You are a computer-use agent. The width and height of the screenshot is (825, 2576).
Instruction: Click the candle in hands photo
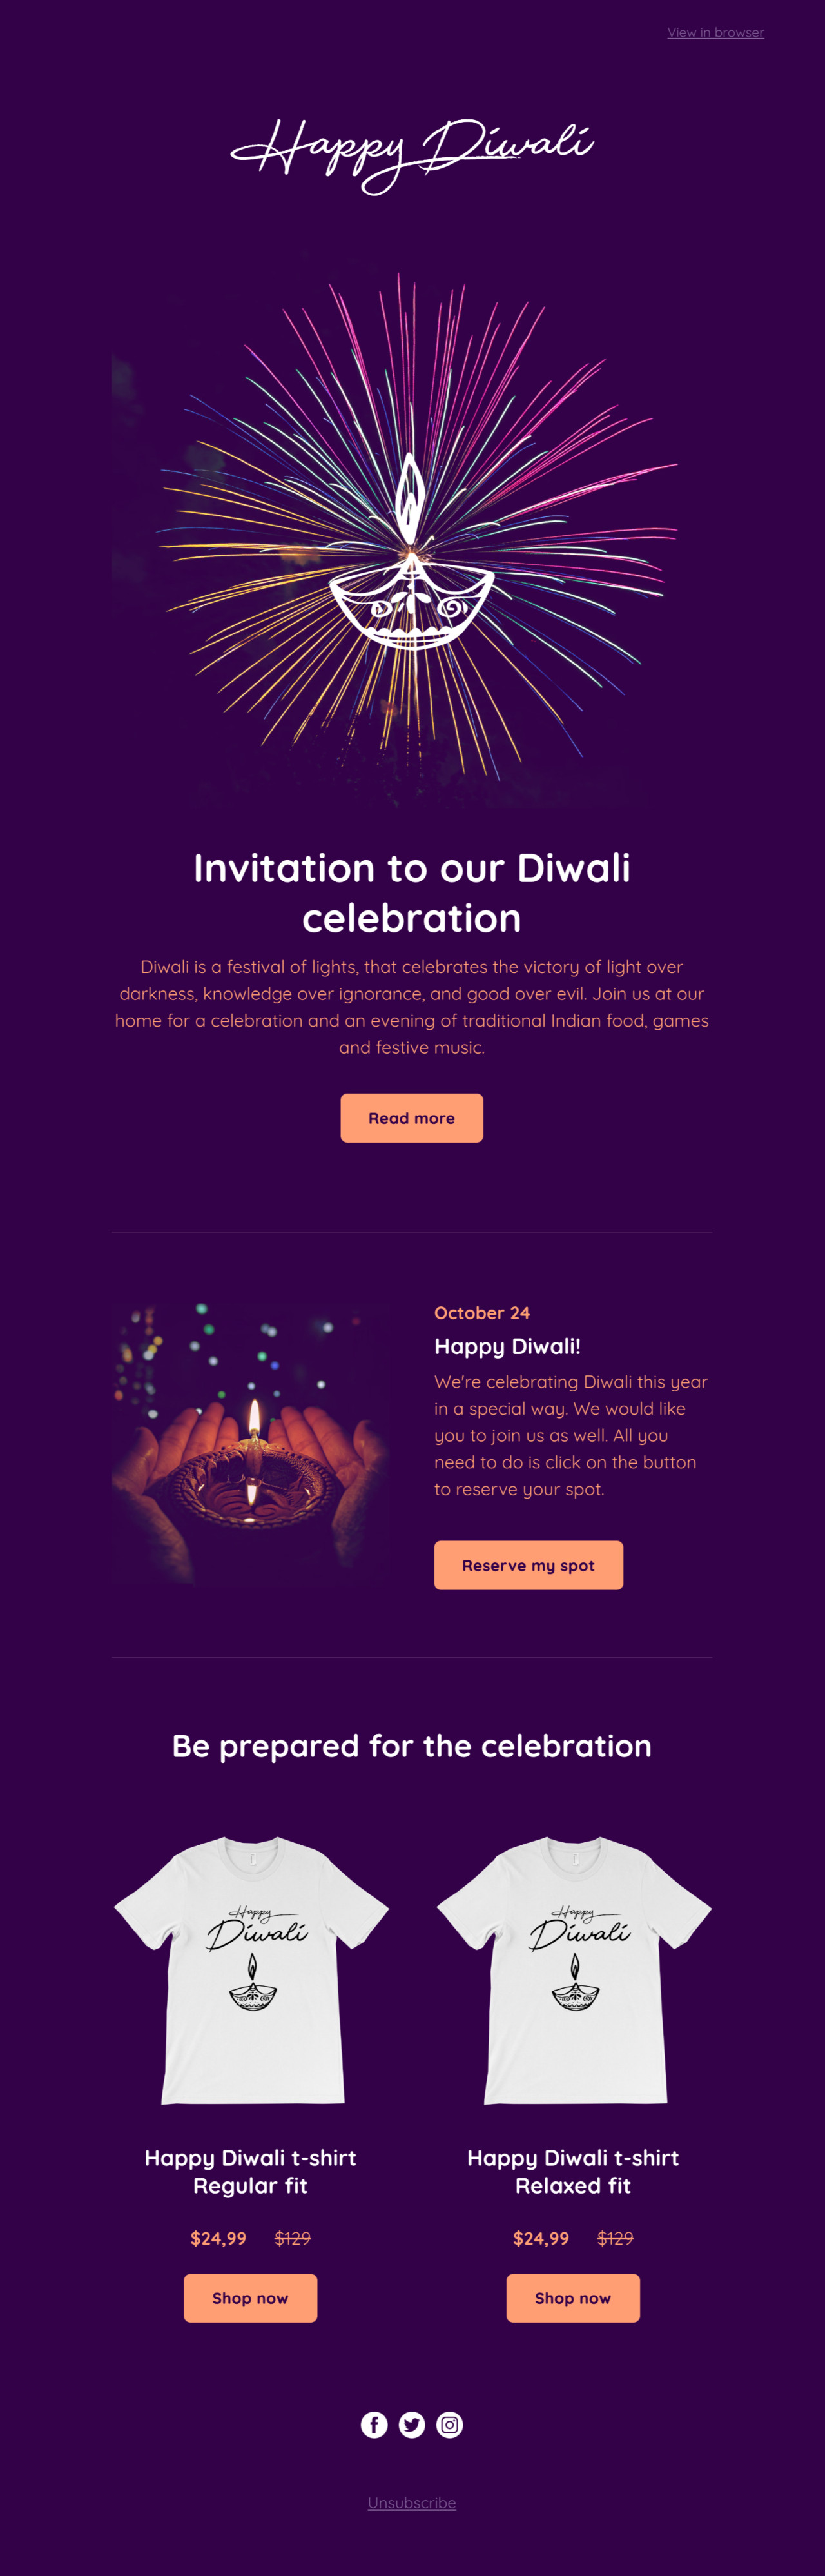click(x=251, y=1443)
